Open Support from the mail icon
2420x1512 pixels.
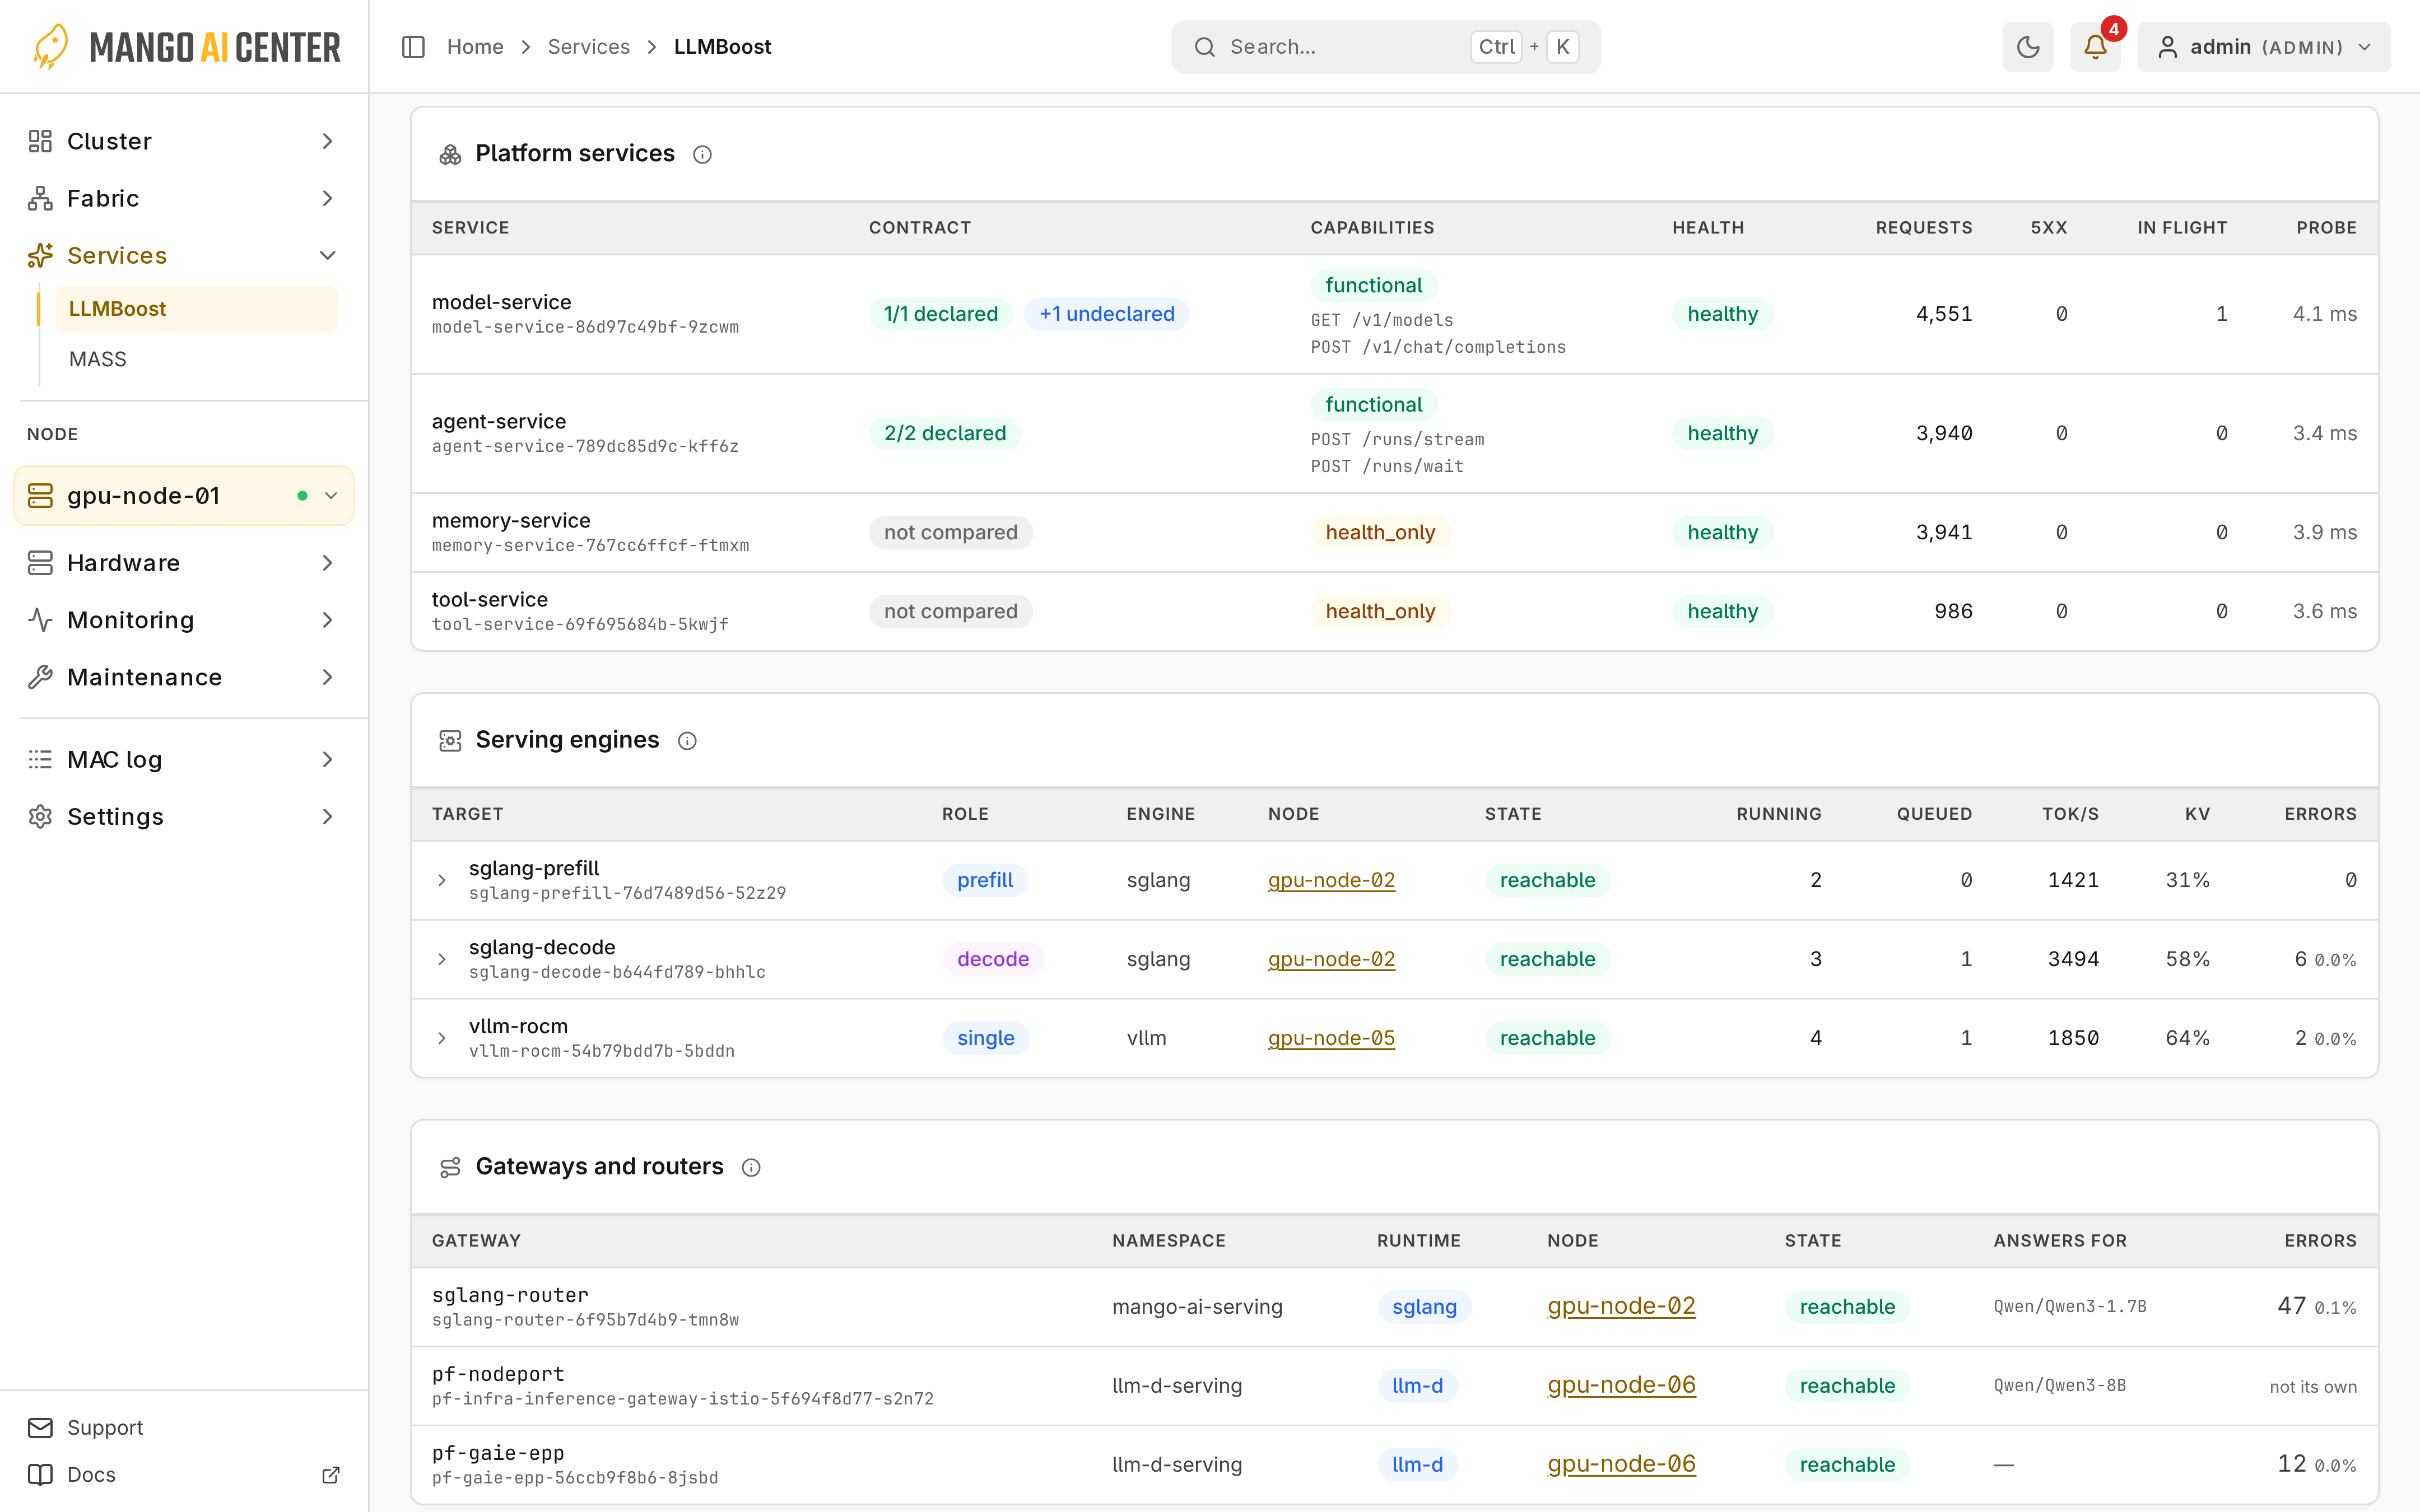40,1427
